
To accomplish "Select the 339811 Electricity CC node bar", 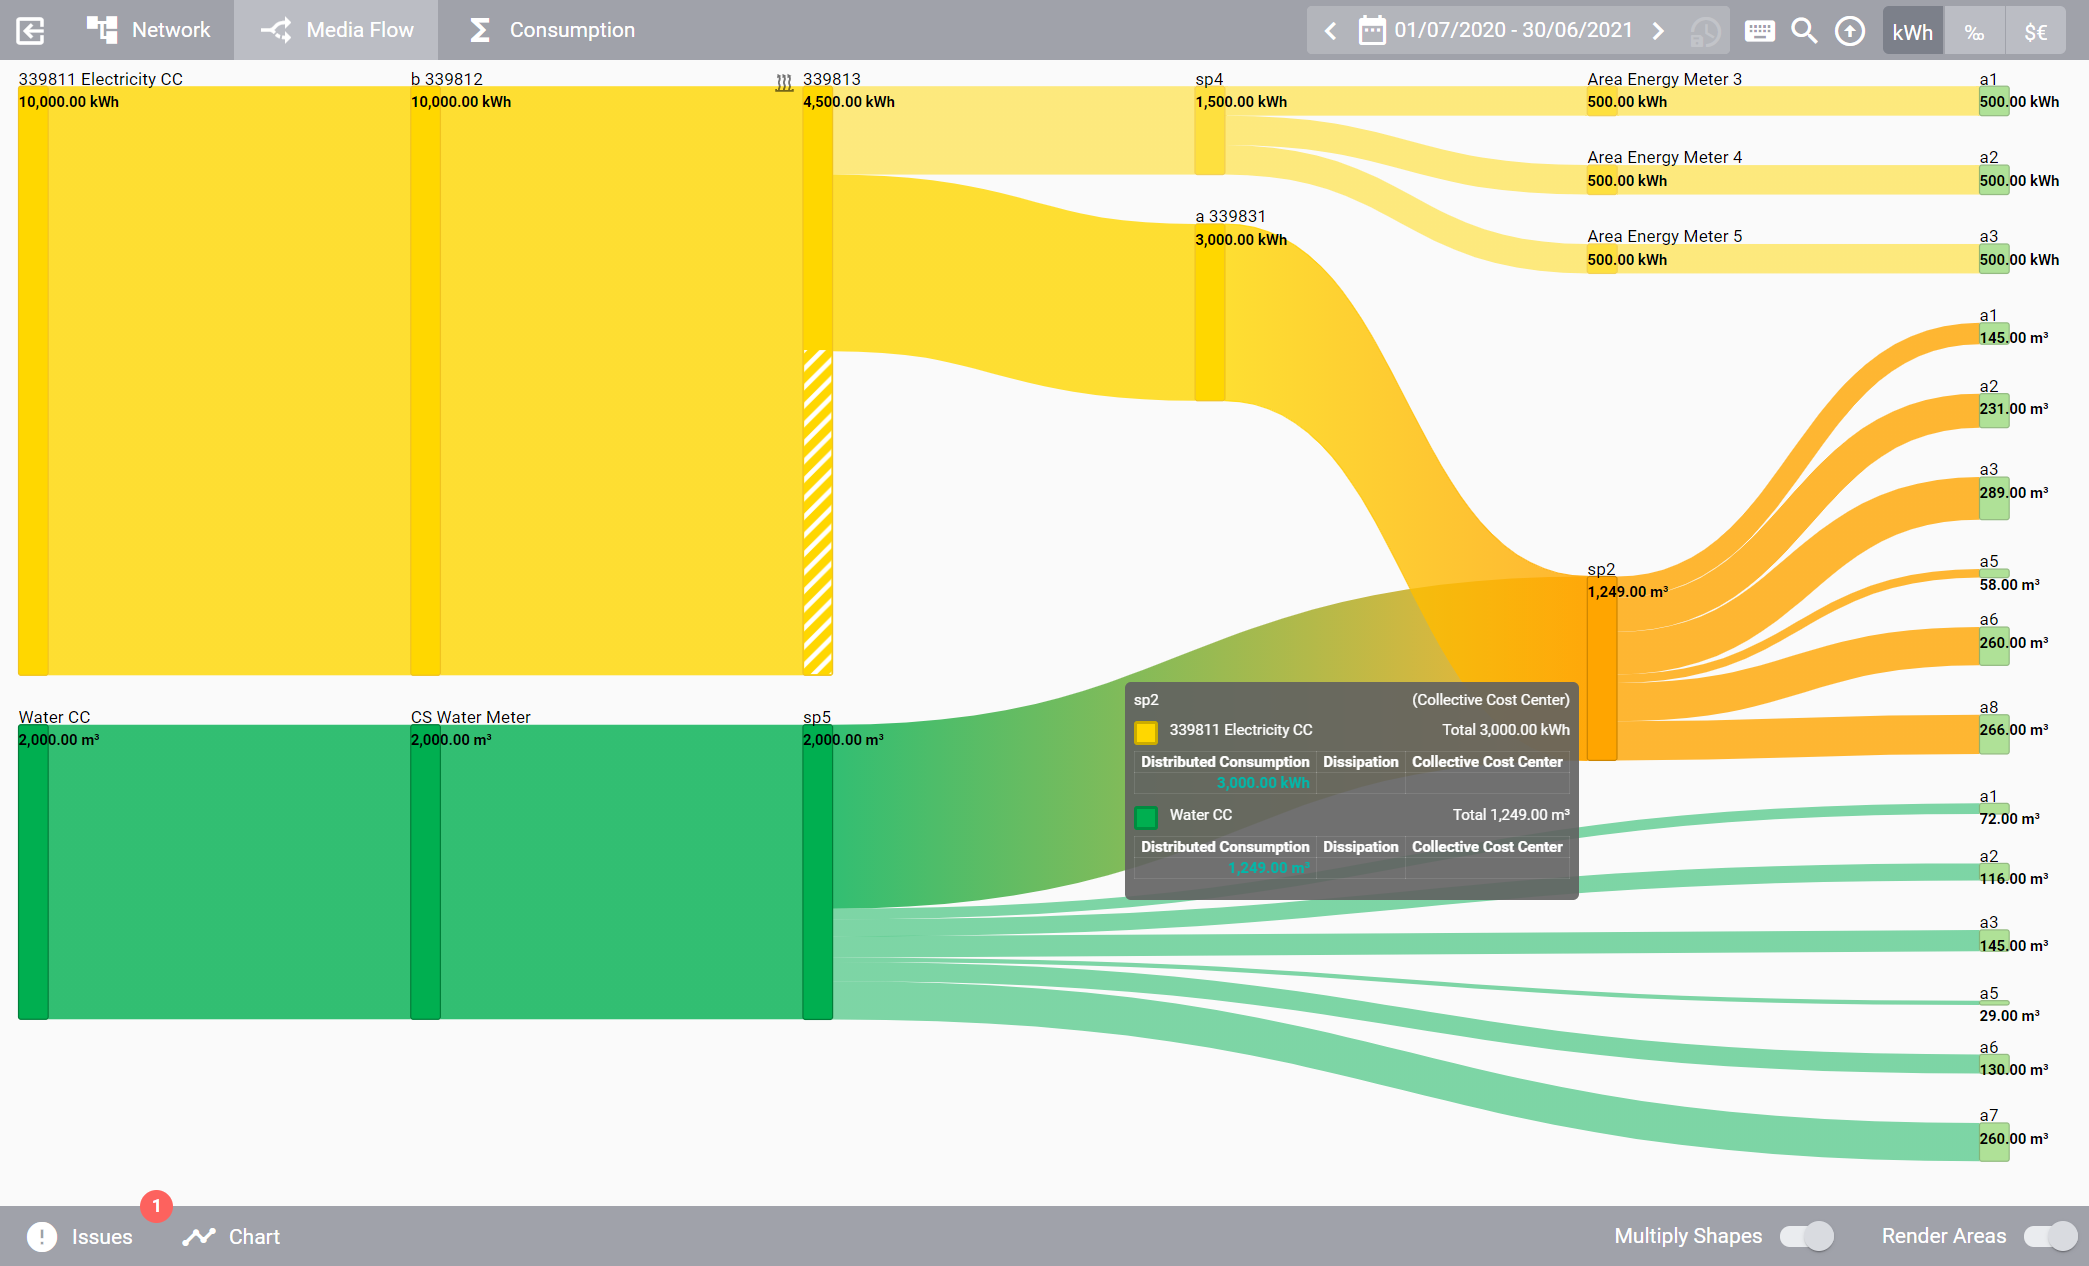I will tap(33, 380).
